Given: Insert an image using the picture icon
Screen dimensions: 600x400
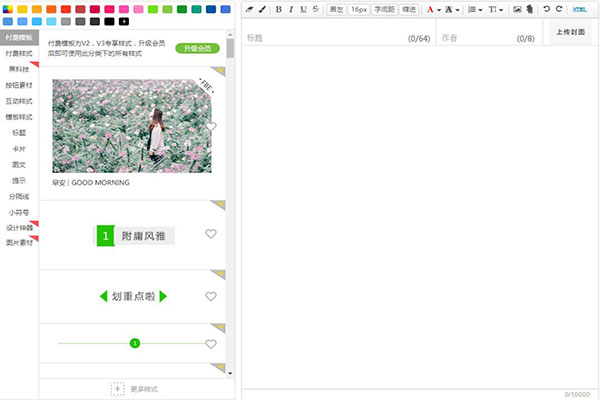Looking at the screenshot, I should [x=517, y=9].
